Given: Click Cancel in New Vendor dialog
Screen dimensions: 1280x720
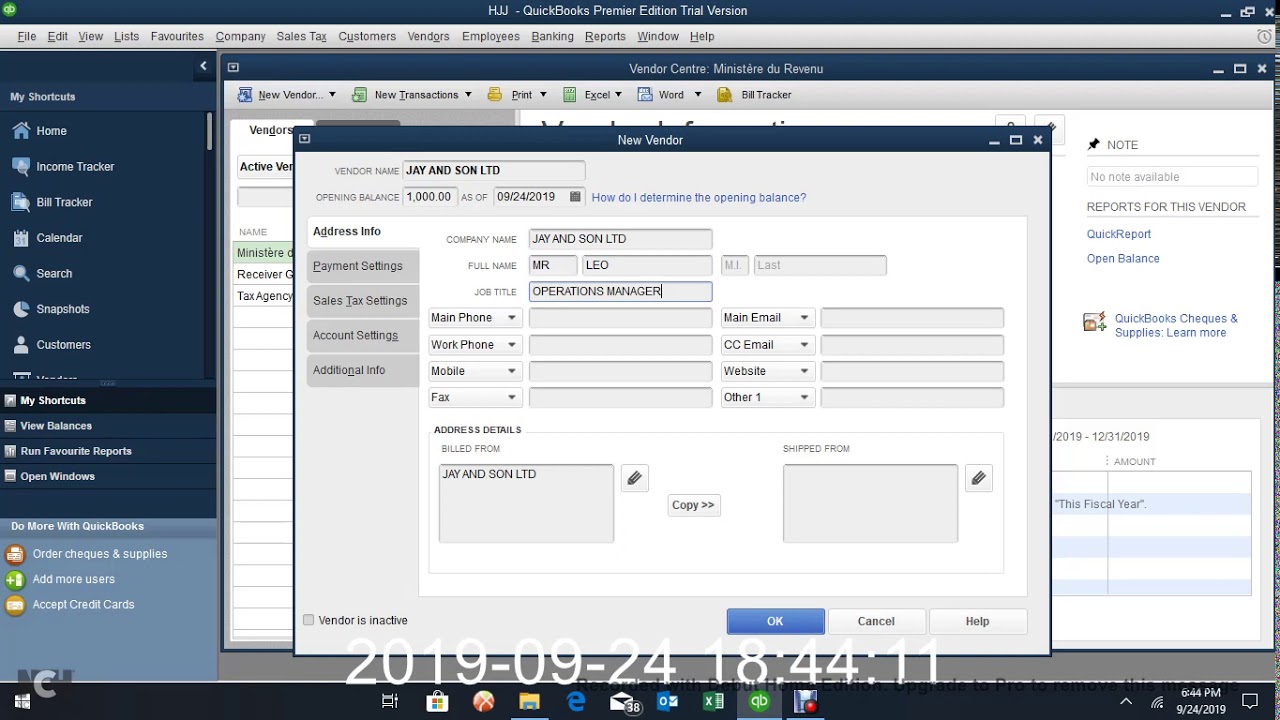Looking at the screenshot, I should [876, 621].
